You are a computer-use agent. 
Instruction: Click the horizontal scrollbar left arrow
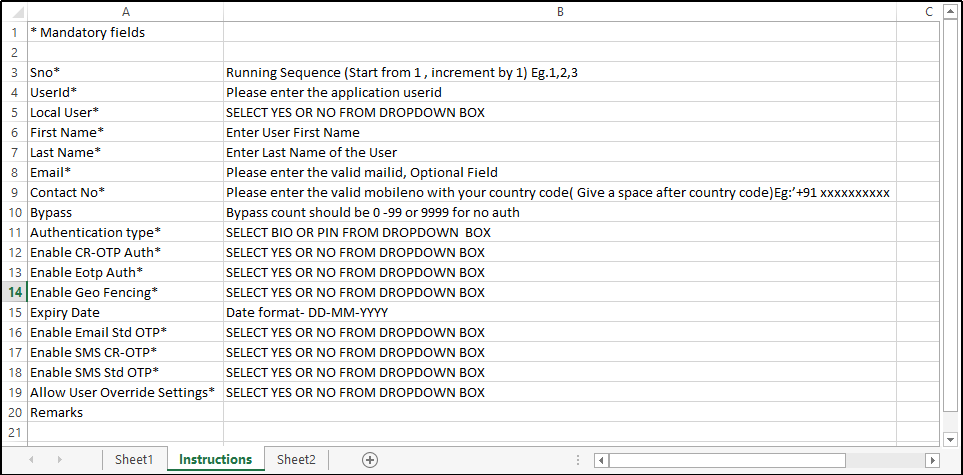click(601, 460)
